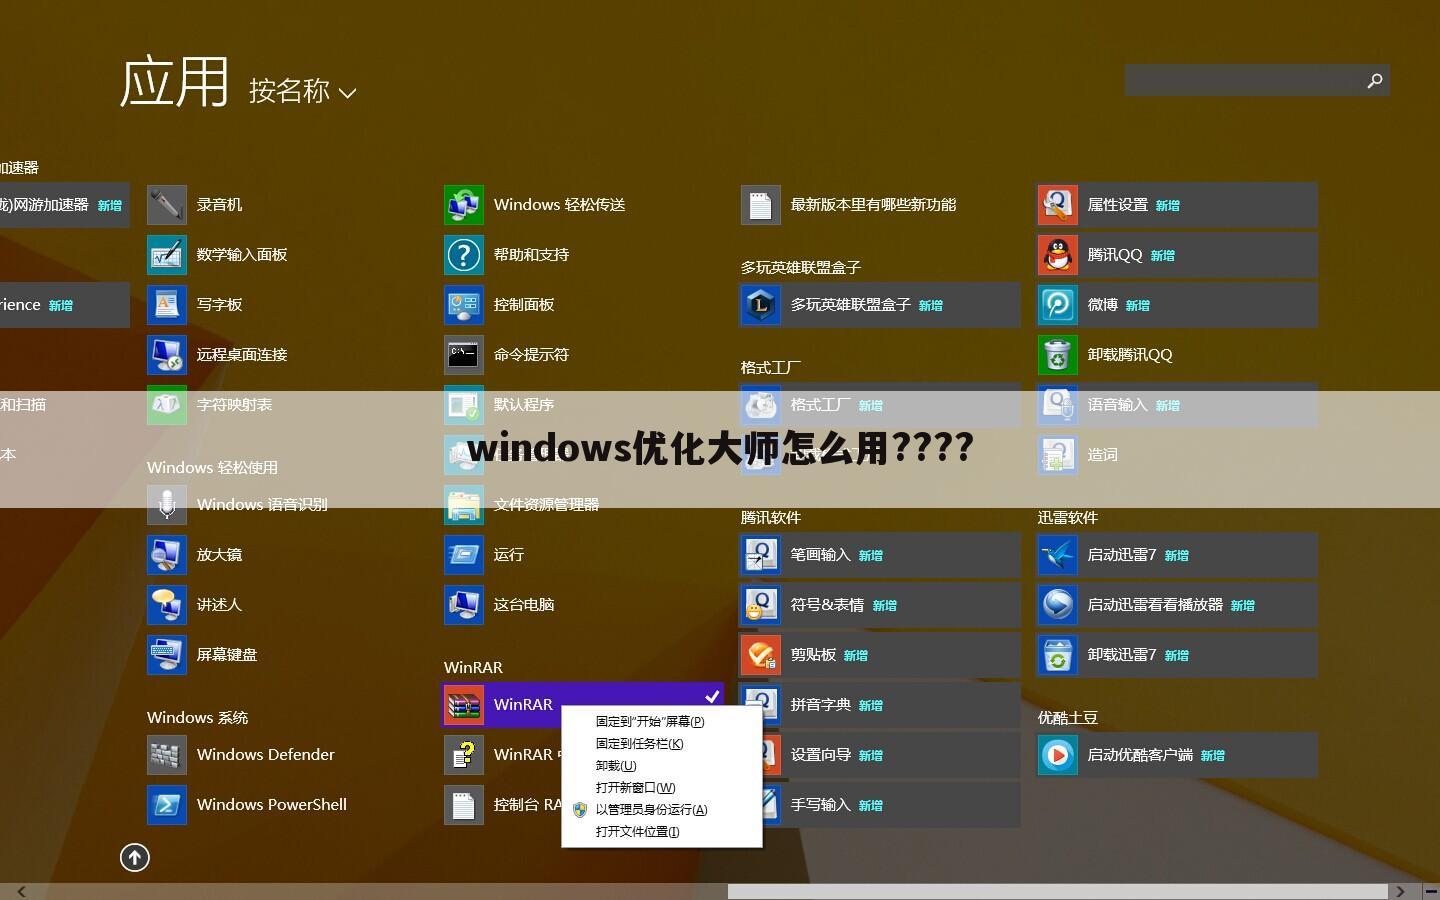
Task: Start the 讲述人 narrator icon
Action: [166, 605]
